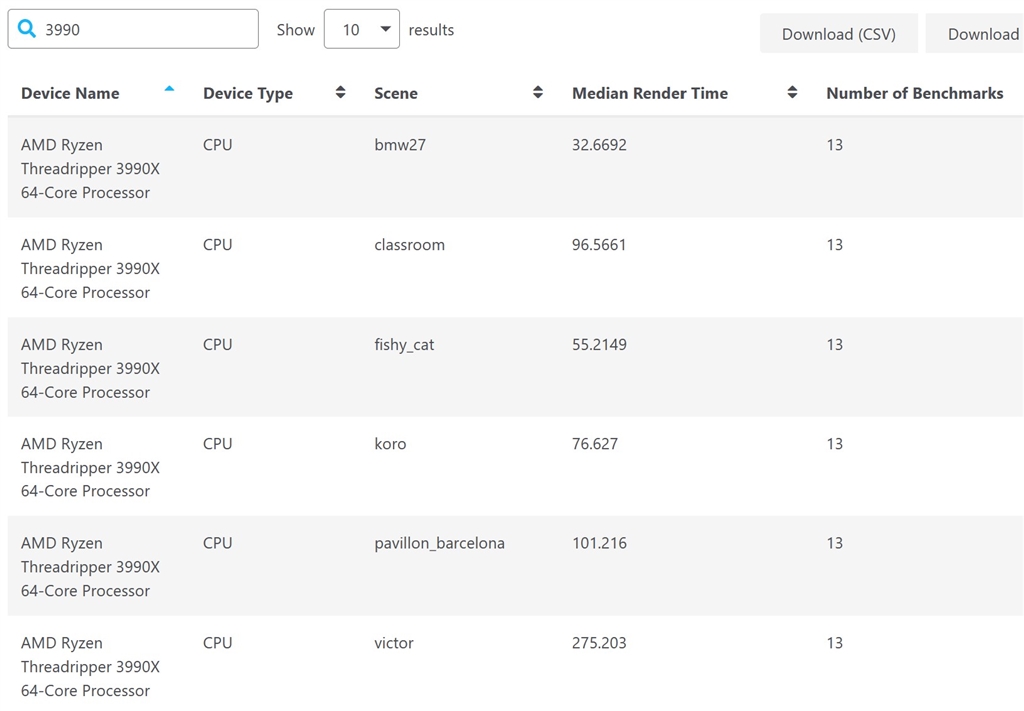Viewport: 1024px width, 711px height.
Task: Click the Device Type sort arrows icon
Action: (340, 93)
